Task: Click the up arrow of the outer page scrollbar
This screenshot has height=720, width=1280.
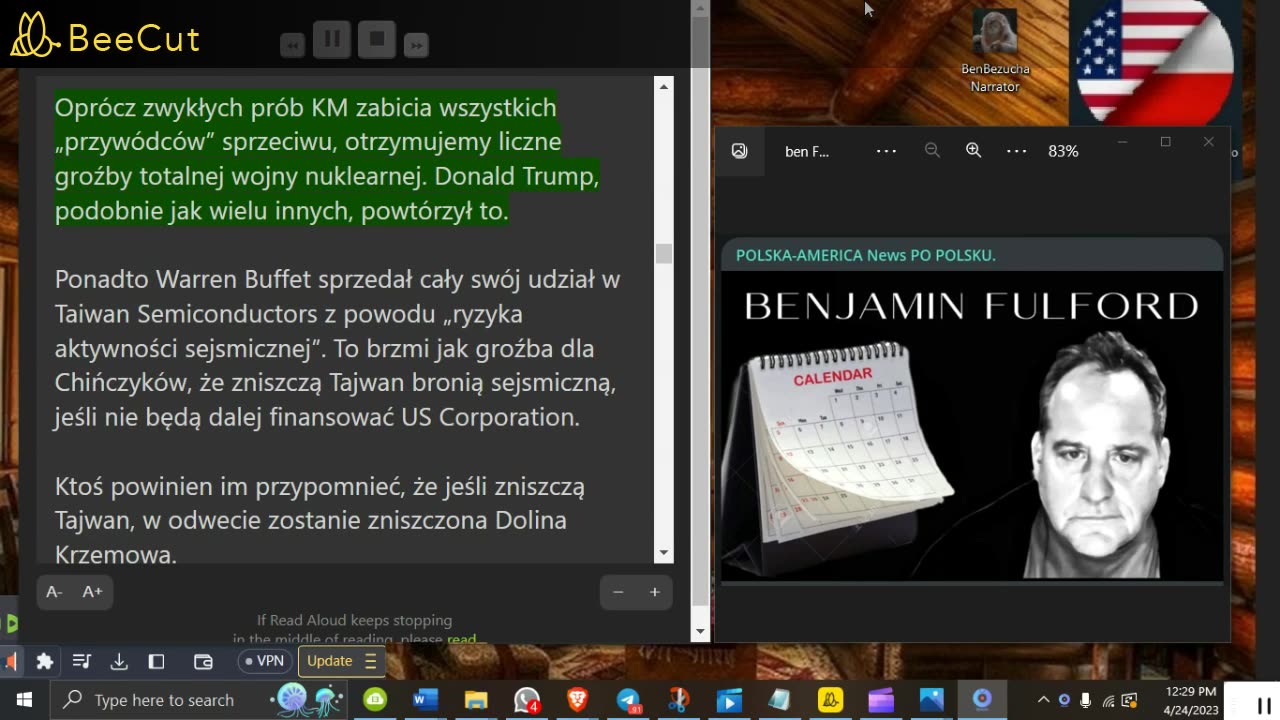Action: pyautogui.click(x=700, y=8)
